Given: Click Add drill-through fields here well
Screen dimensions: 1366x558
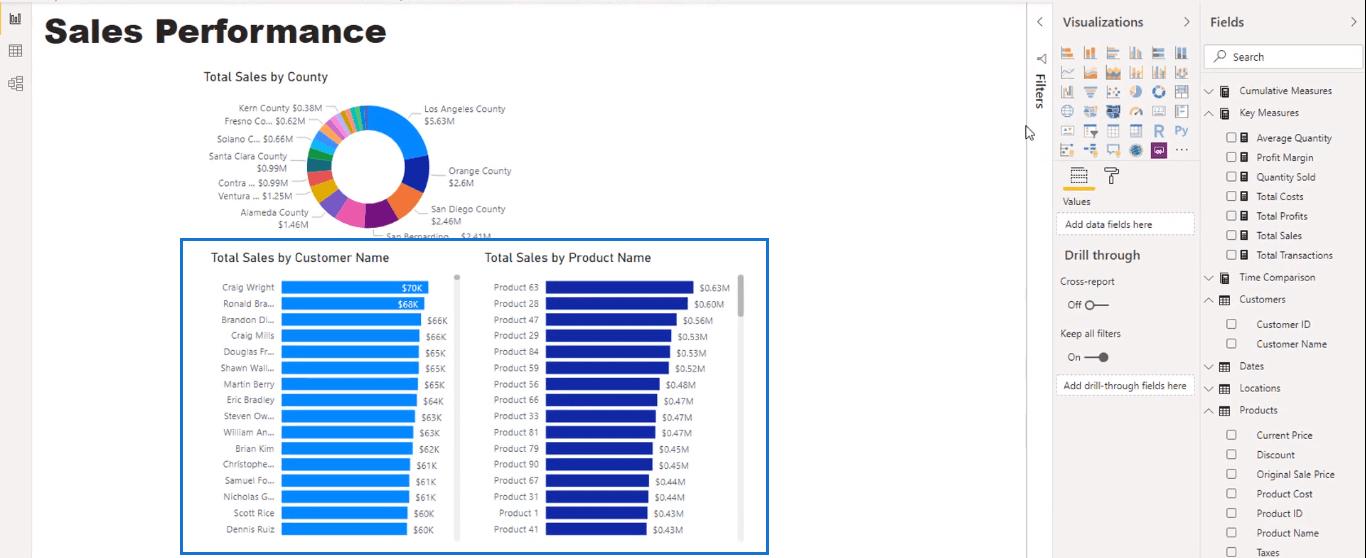Looking at the screenshot, I should pyautogui.click(x=1125, y=385).
